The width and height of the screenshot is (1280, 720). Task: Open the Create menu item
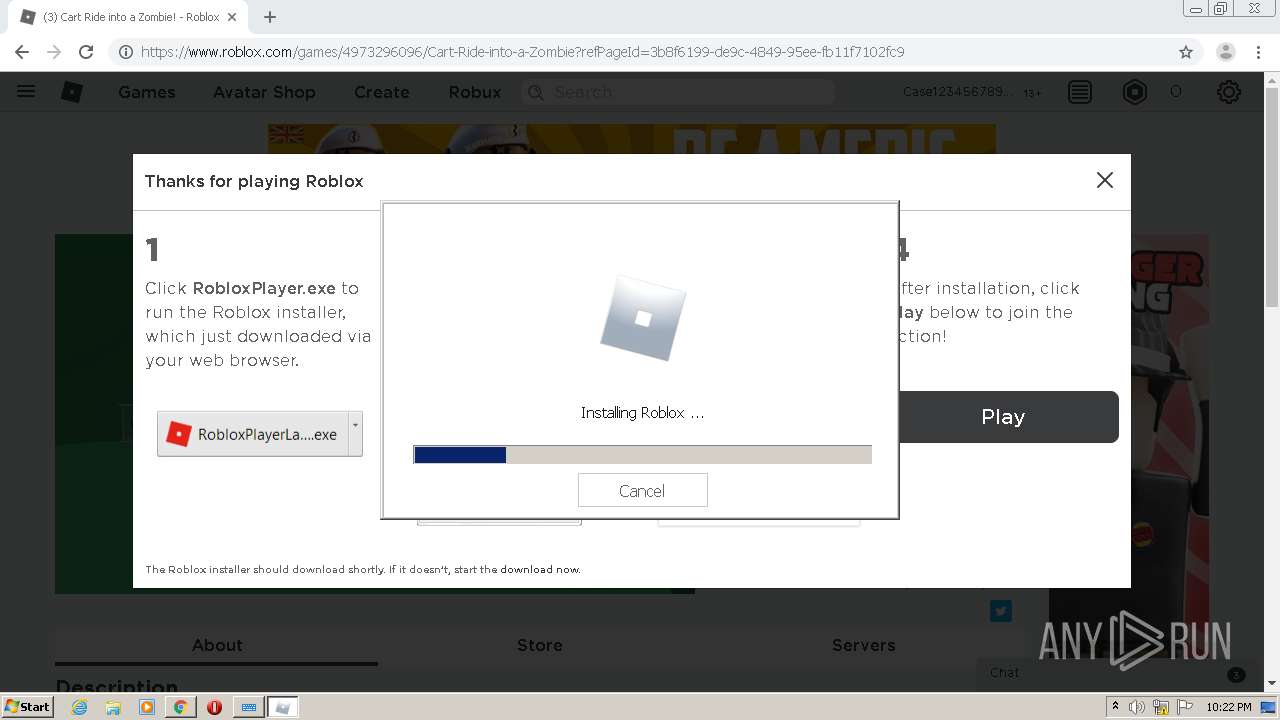(x=382, y=92)
